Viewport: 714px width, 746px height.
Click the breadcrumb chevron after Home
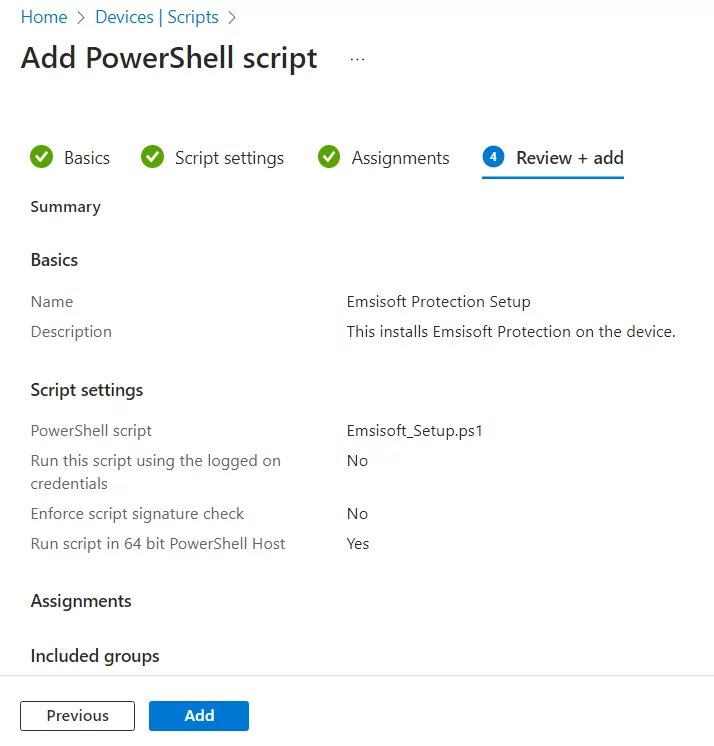(81, 17)
